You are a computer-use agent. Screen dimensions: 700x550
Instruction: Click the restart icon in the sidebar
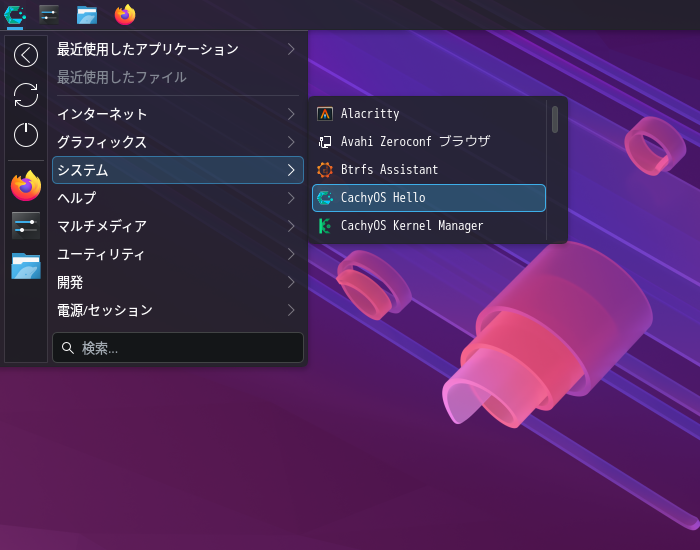coord(26,95)
